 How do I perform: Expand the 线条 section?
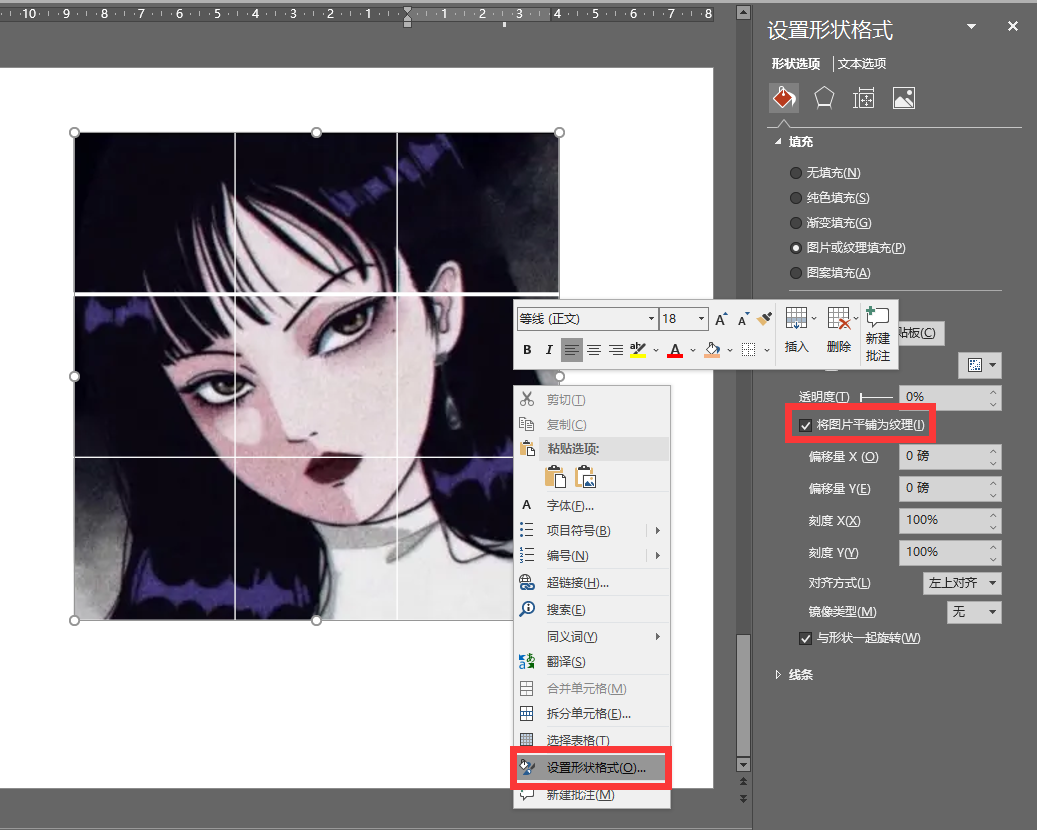[778, 675]
